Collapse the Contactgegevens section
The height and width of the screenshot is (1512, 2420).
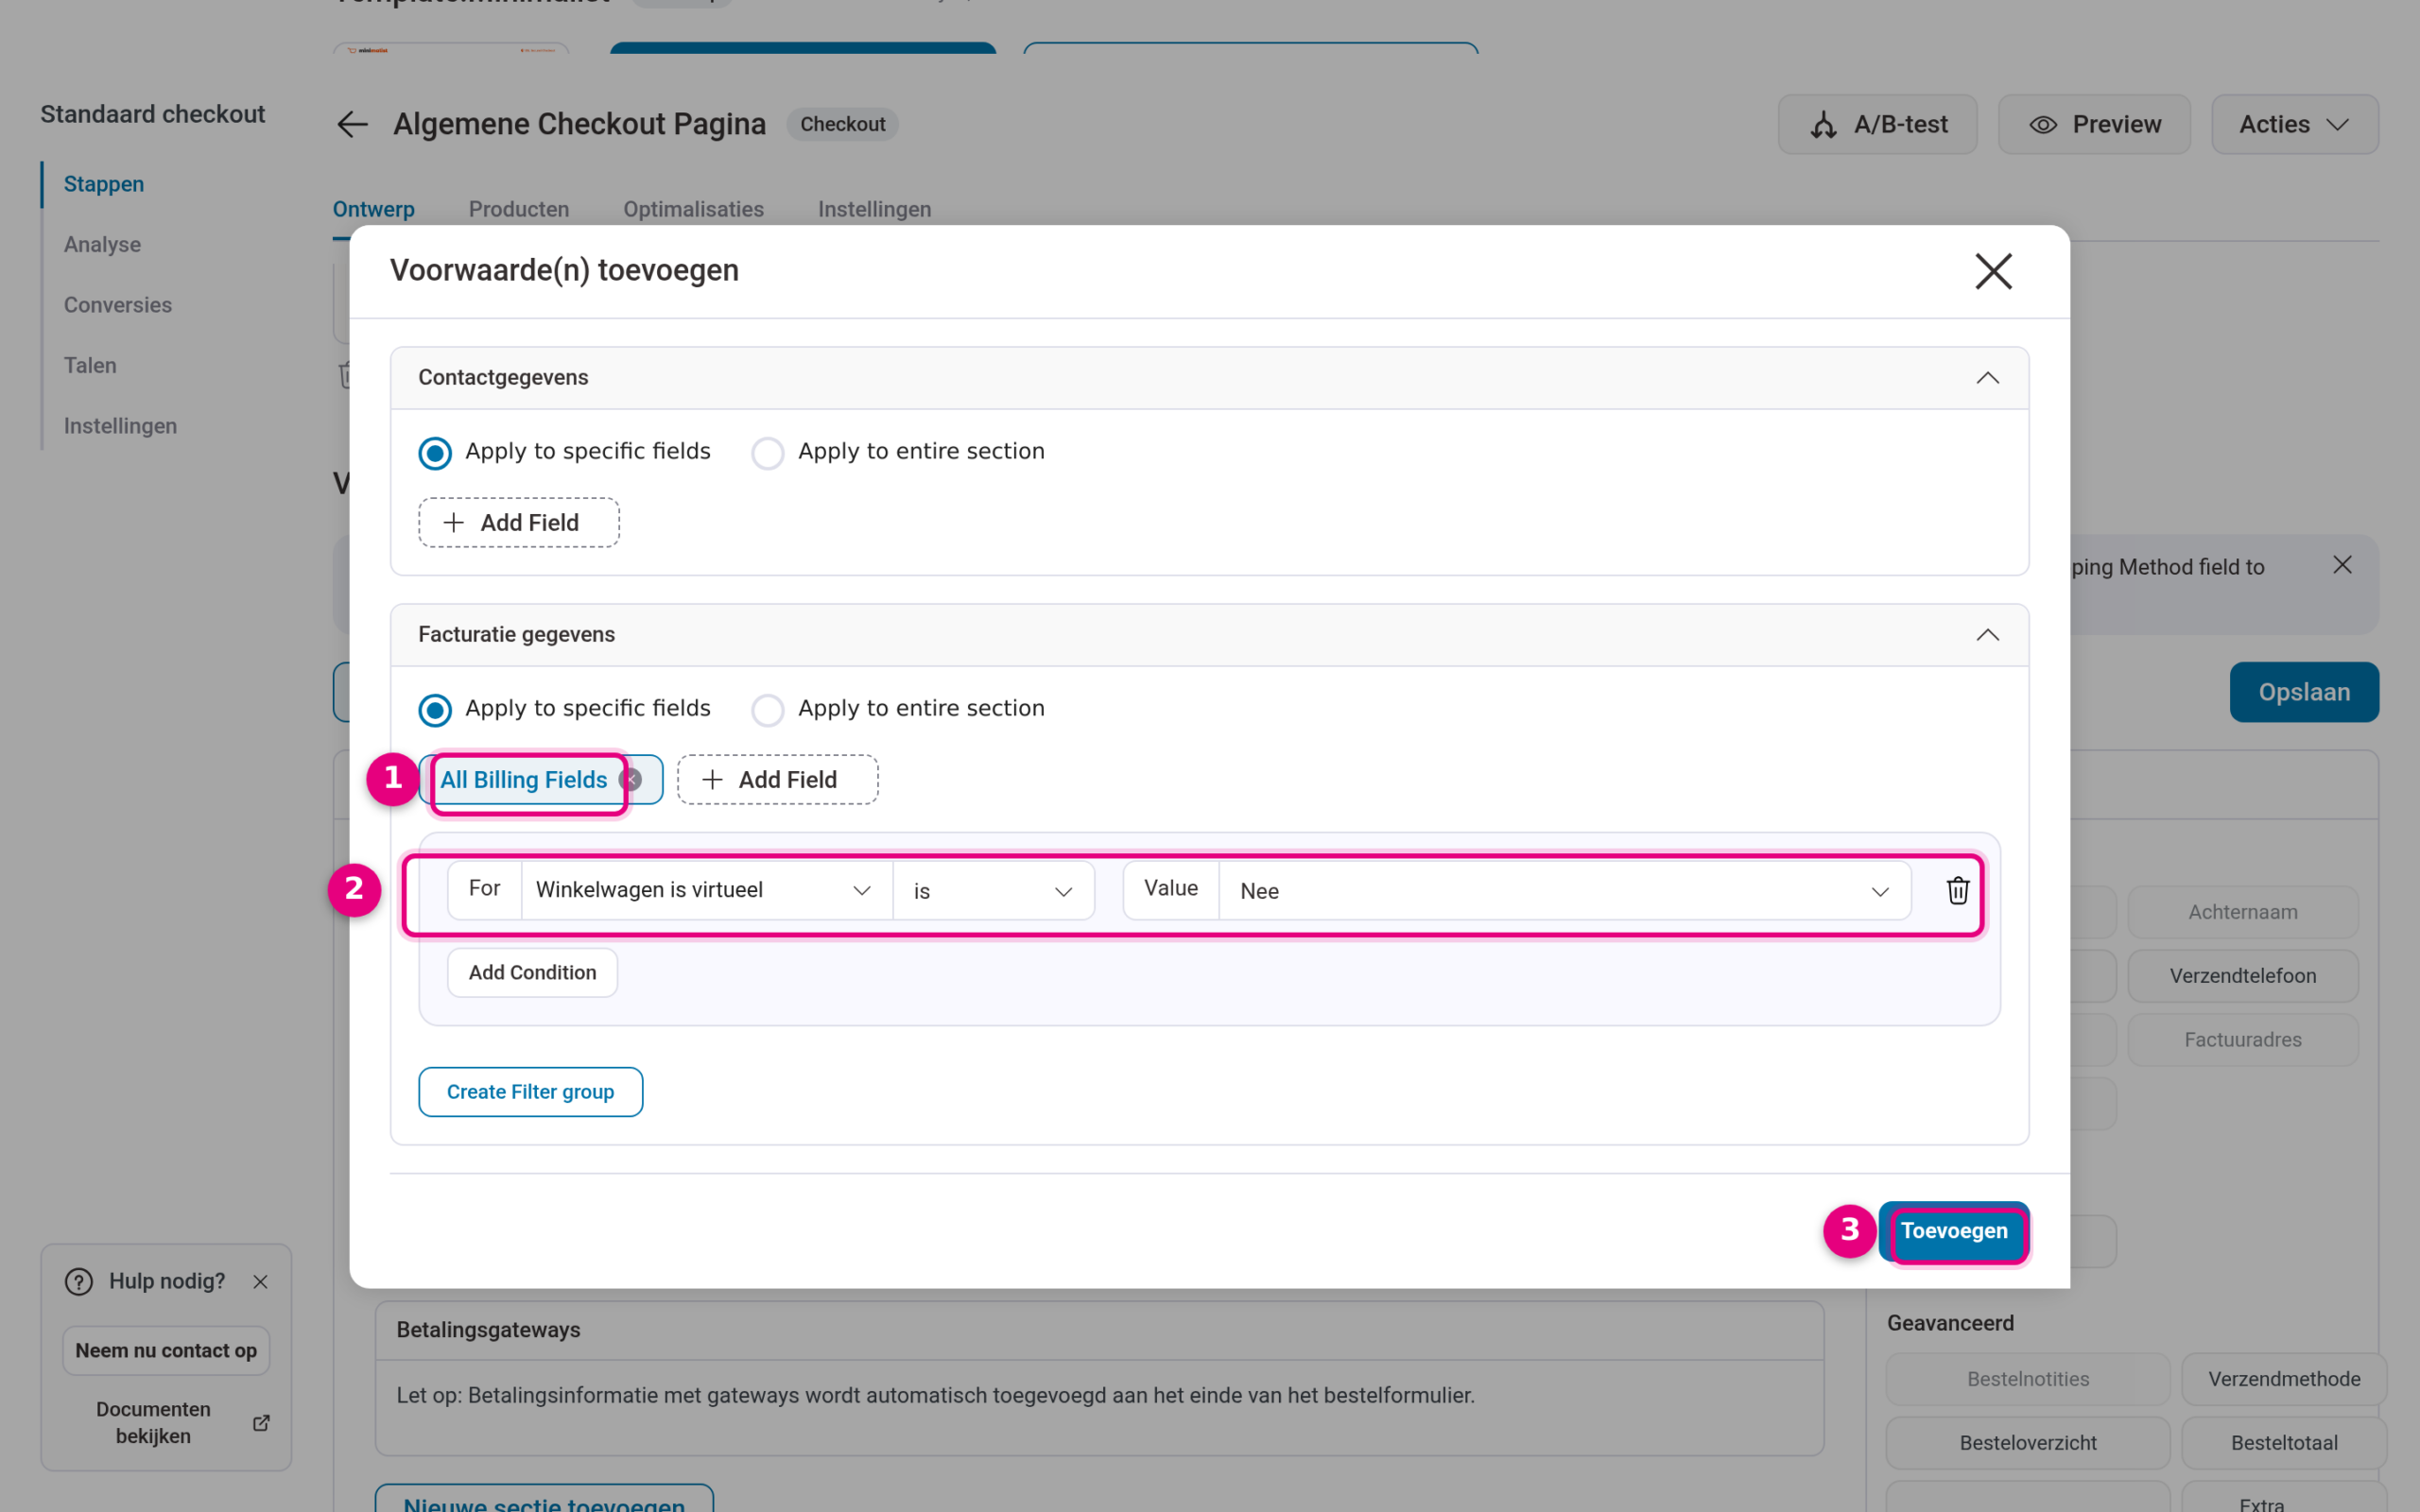(x=1987, y=378)
